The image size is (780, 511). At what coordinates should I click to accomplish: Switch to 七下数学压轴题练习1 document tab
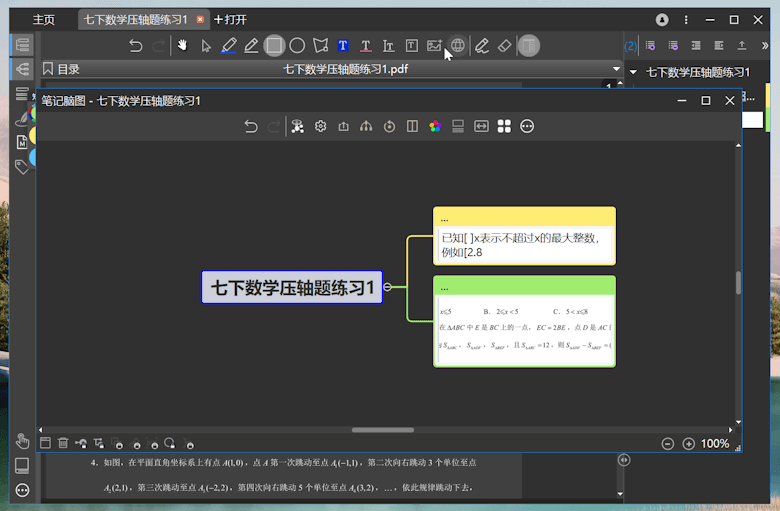[135, 20]
